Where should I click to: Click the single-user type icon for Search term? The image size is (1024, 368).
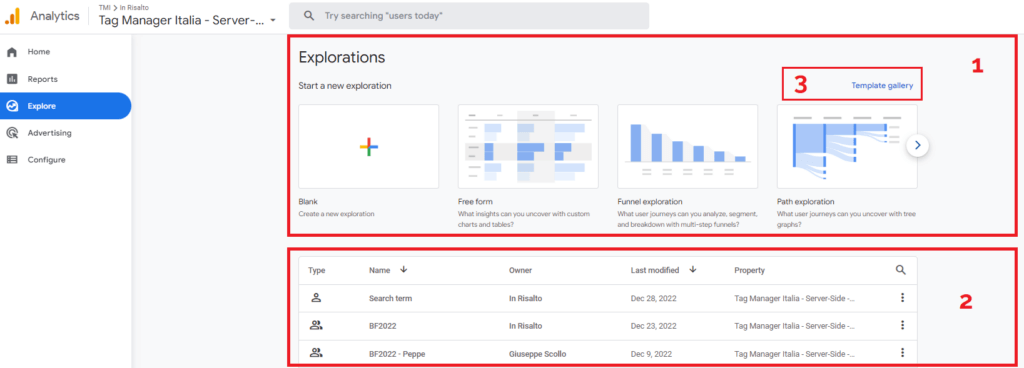(x=316, y=298)
